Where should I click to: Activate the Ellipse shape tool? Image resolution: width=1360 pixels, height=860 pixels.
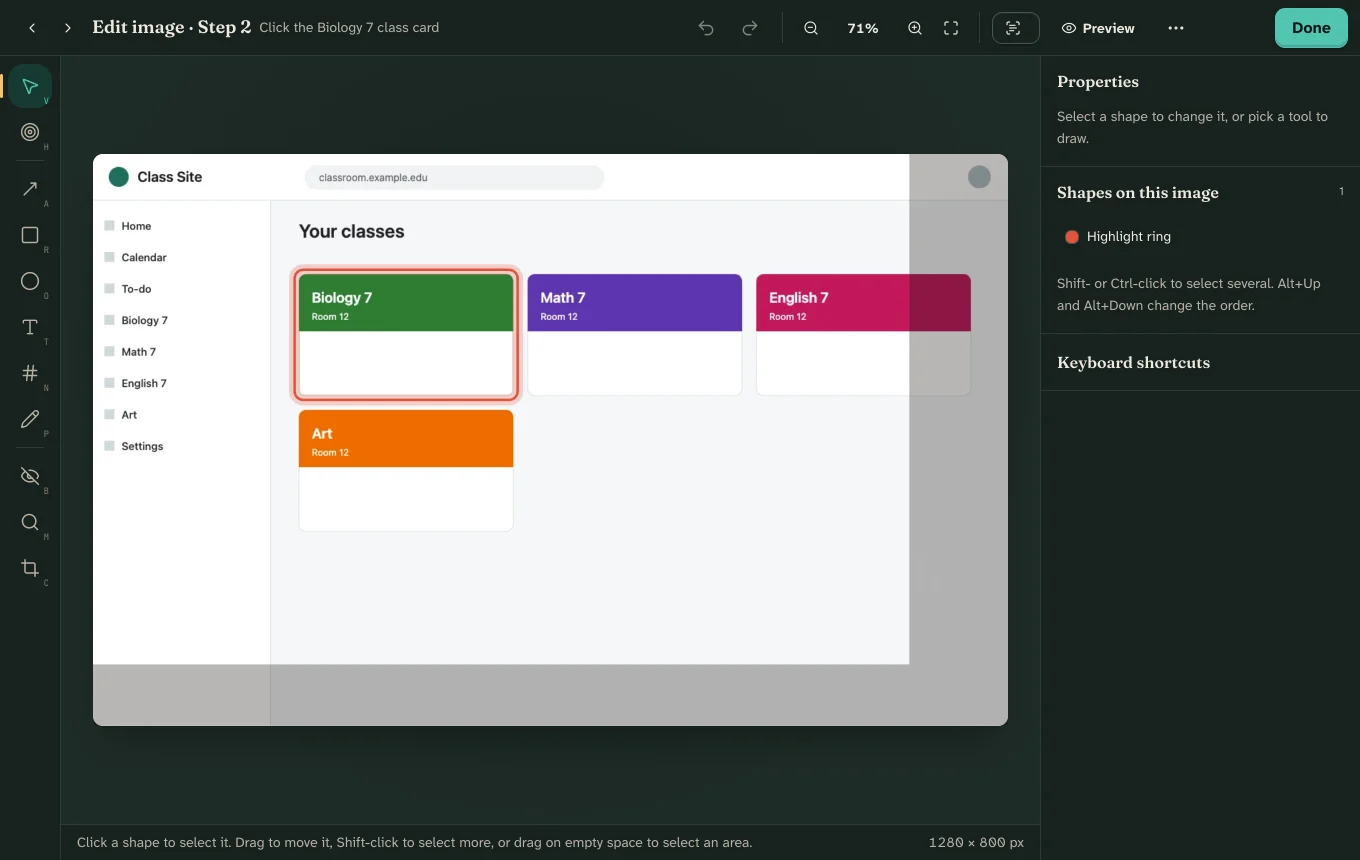tap(30, 281)
